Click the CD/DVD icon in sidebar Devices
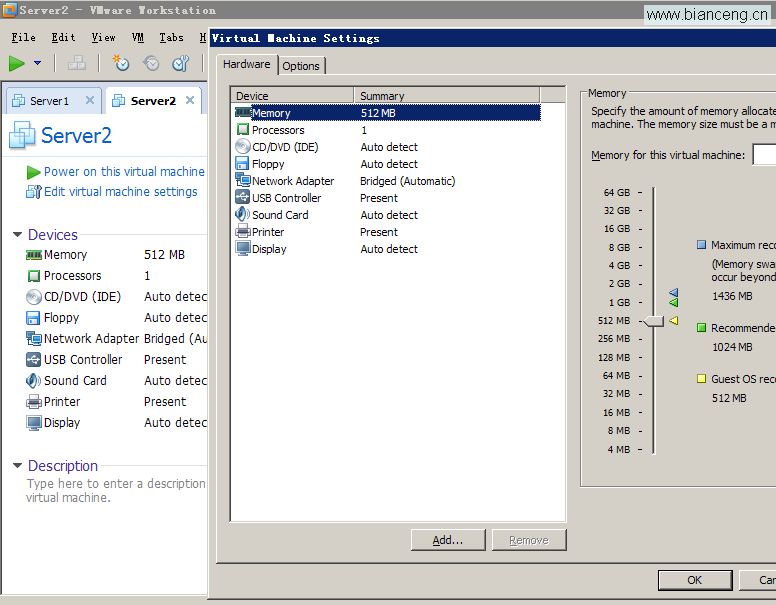Screen dimensions: 776x605 tap(34, 297)
